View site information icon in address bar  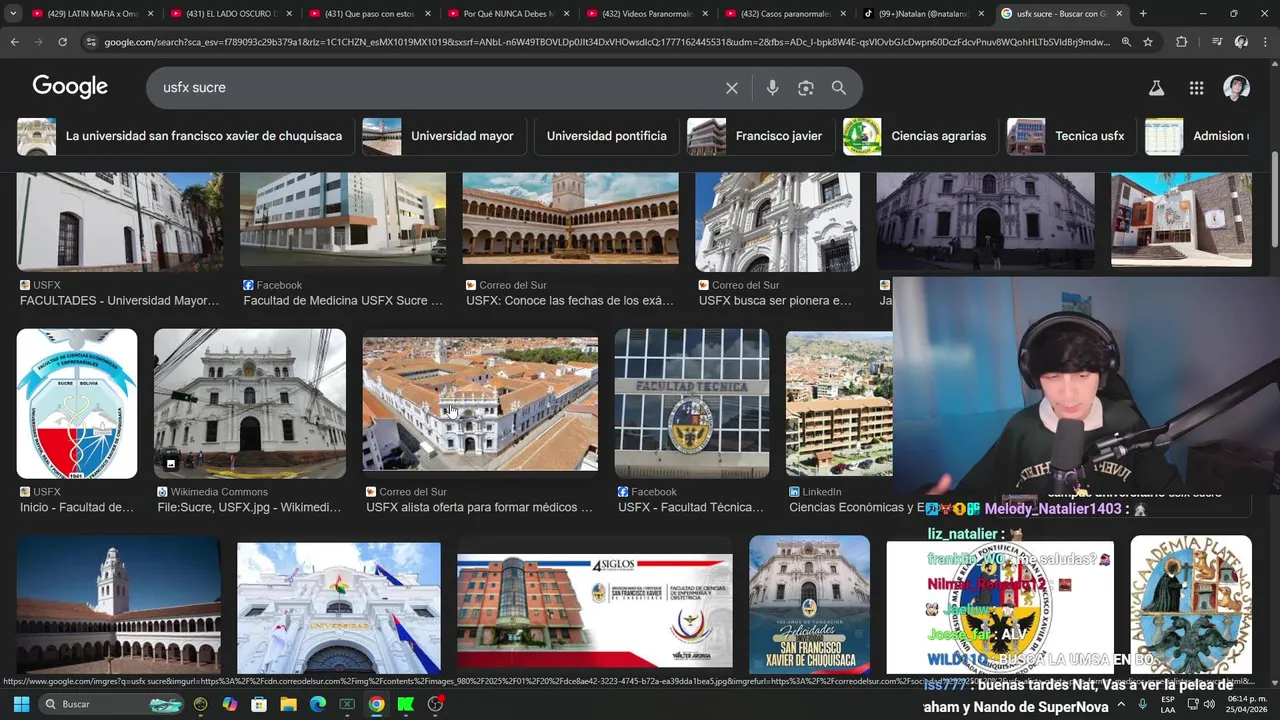coord(91,42)
